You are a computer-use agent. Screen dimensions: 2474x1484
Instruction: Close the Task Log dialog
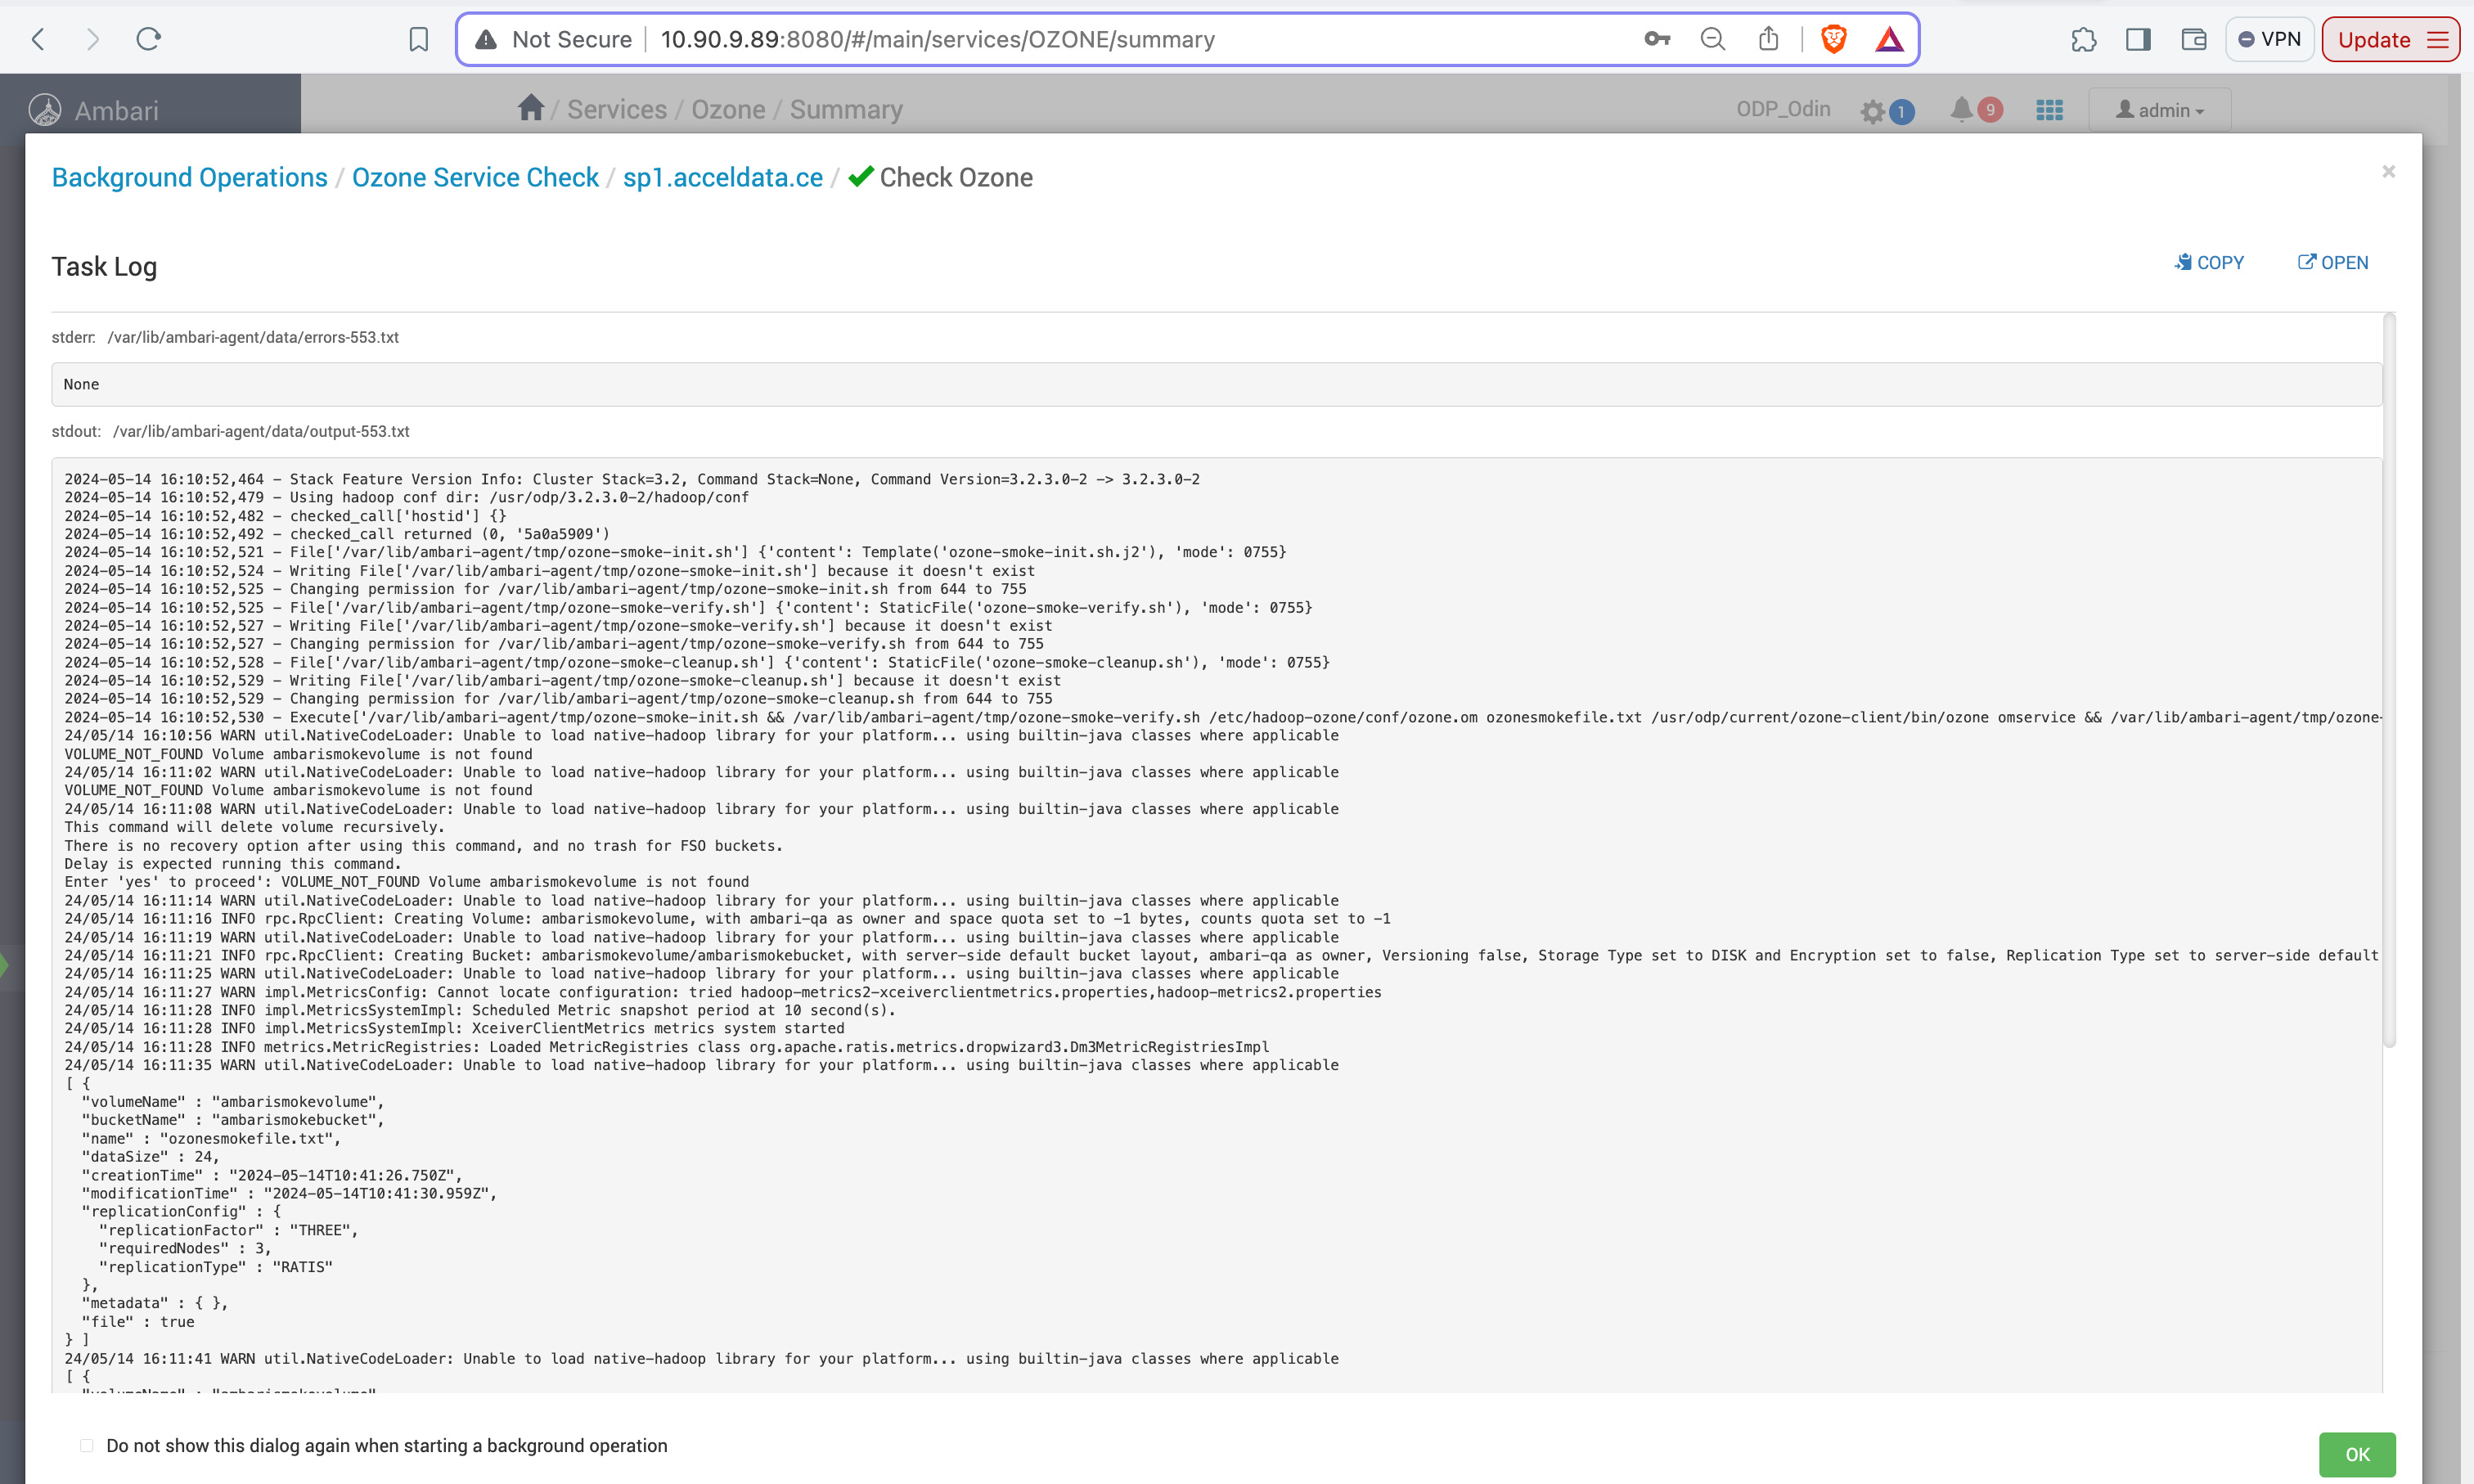click(x=2389, y=172)
